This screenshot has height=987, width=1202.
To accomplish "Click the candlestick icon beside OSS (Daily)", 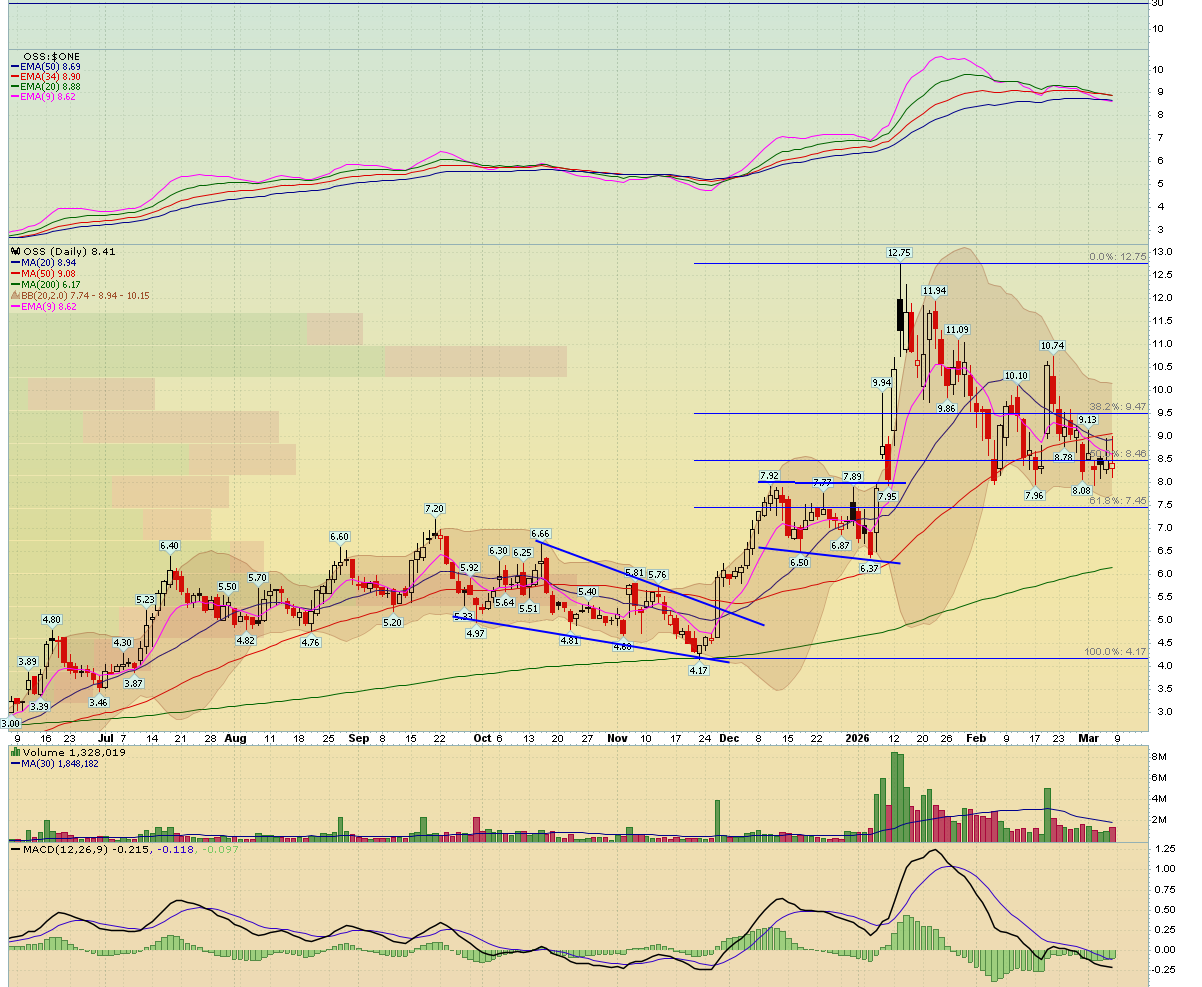I will pyautogui.click(x=14, y=252).
